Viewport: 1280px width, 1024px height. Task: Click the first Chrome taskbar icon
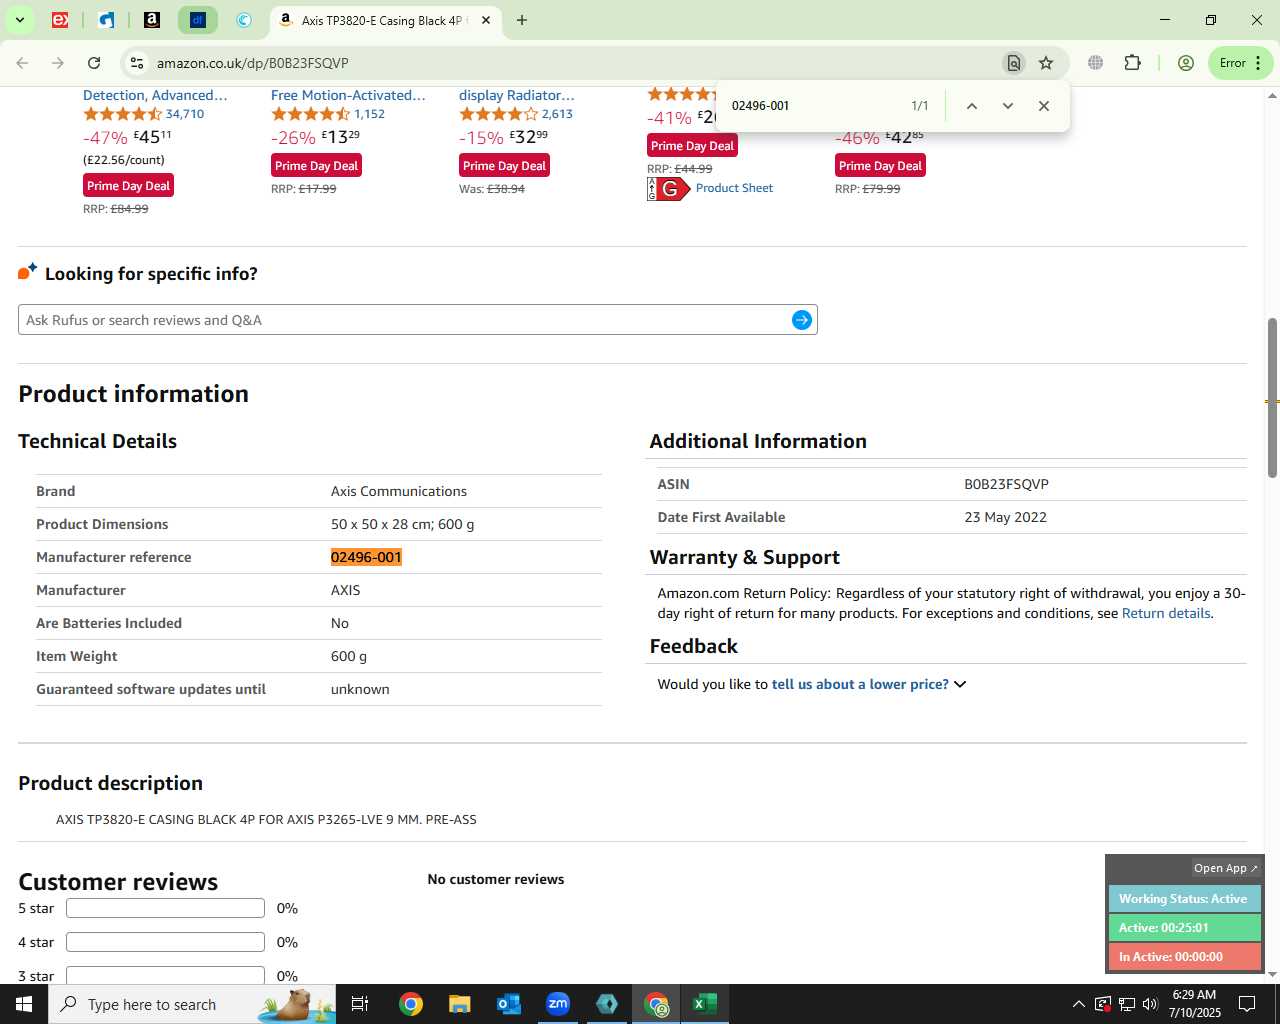tap(411, 1004)
